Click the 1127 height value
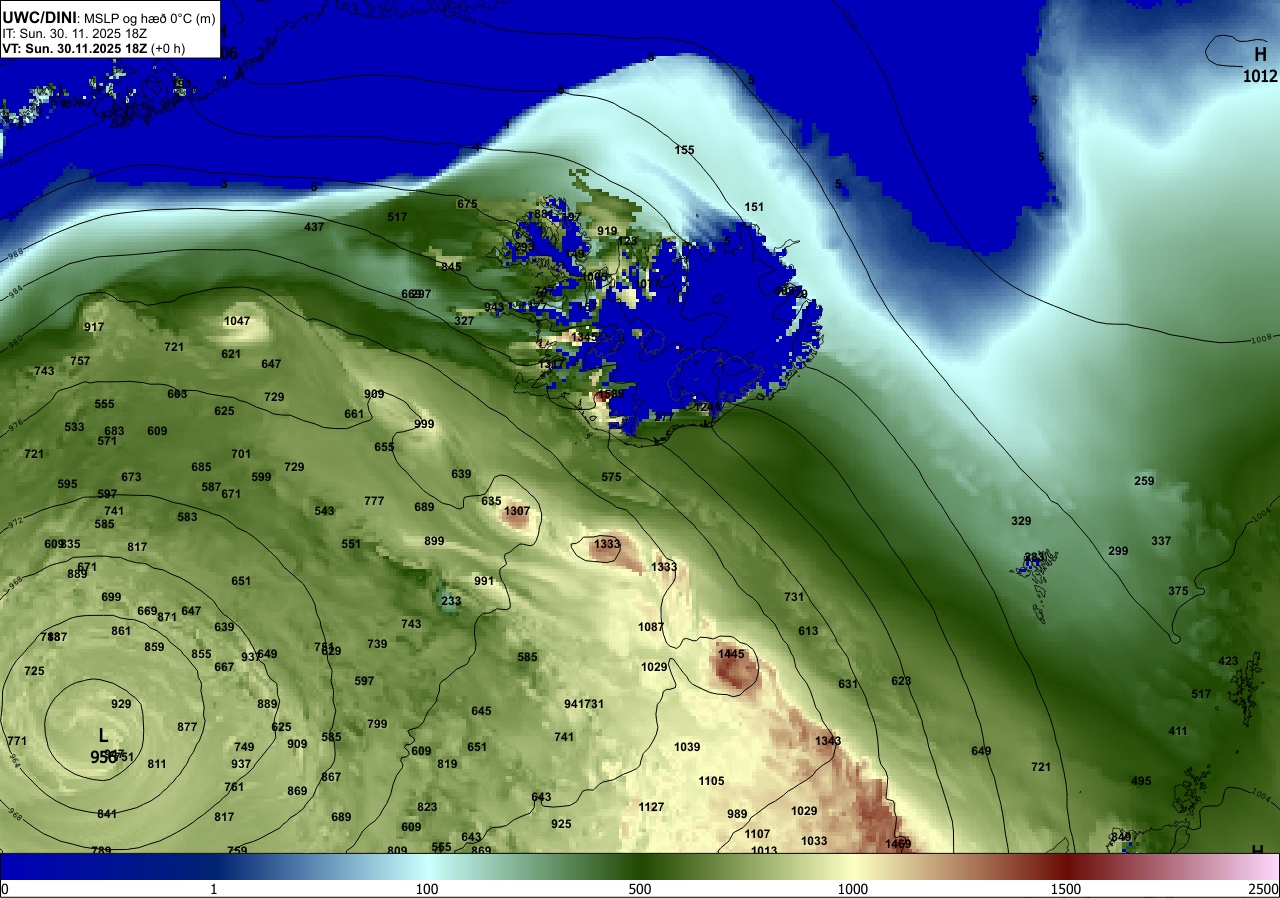Image resolution: width=1280 pixels, height=898 pixels. pyautogui.click(x=651, y=807)
